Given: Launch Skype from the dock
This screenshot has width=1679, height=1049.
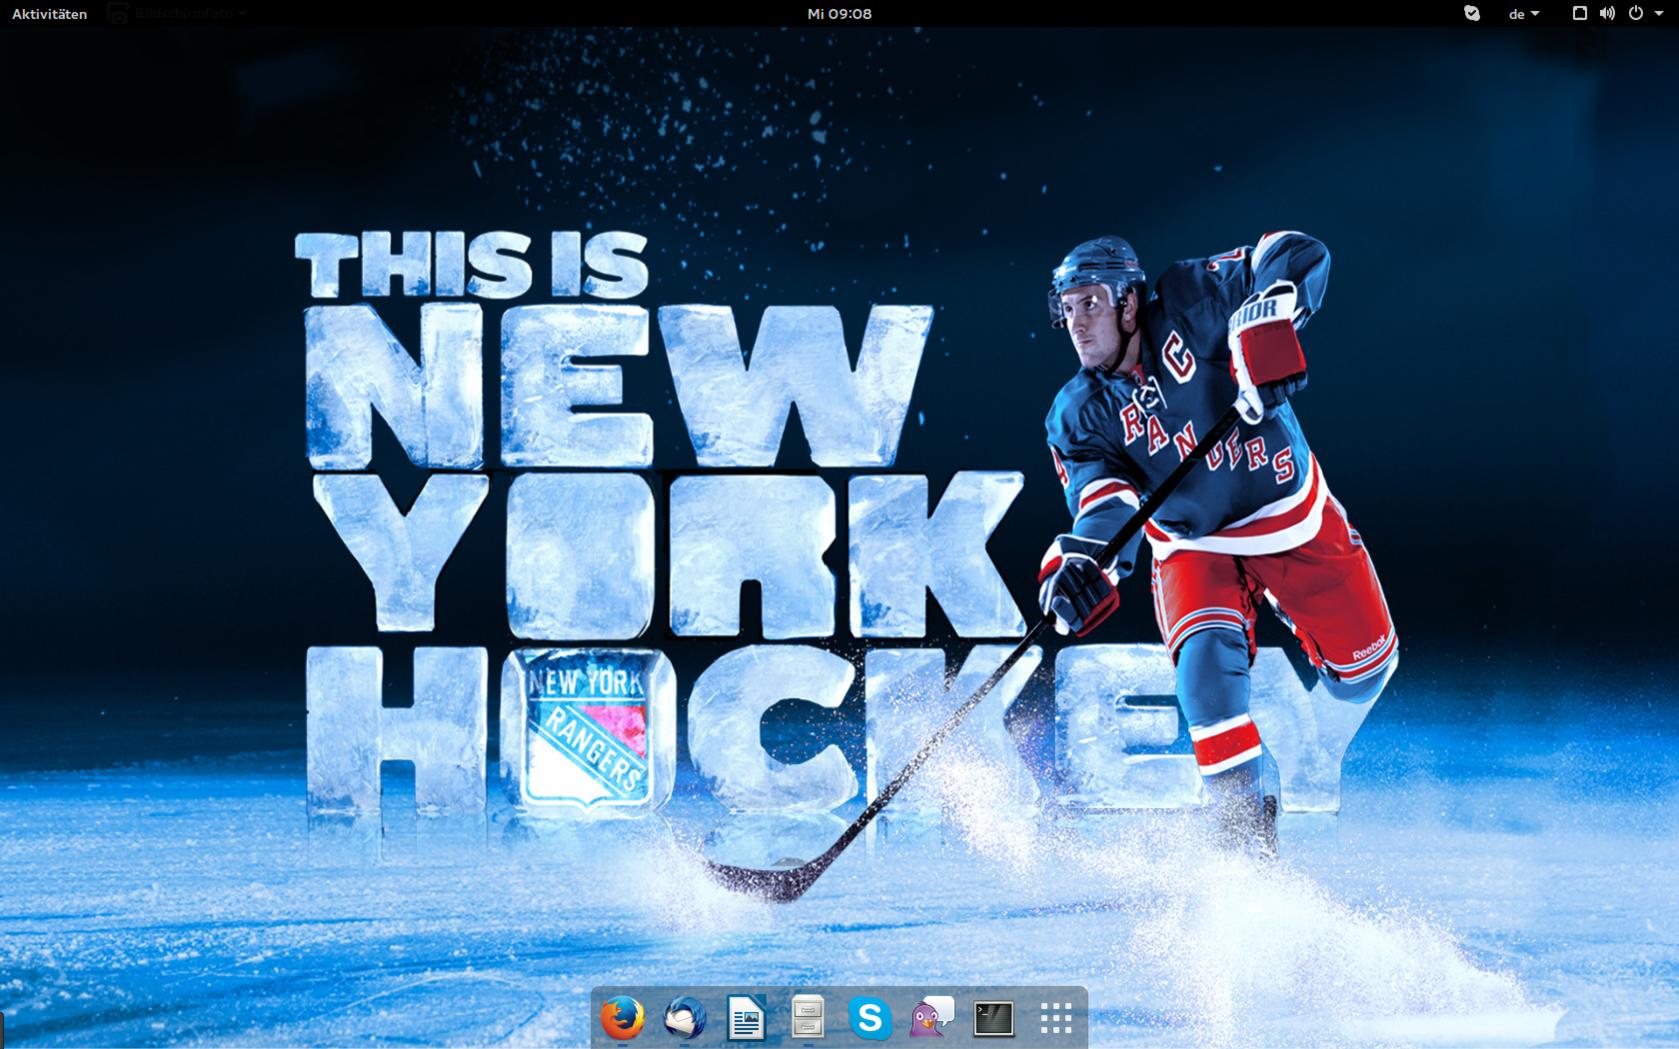Looking at the screenshot, I should click(870, 1018).
